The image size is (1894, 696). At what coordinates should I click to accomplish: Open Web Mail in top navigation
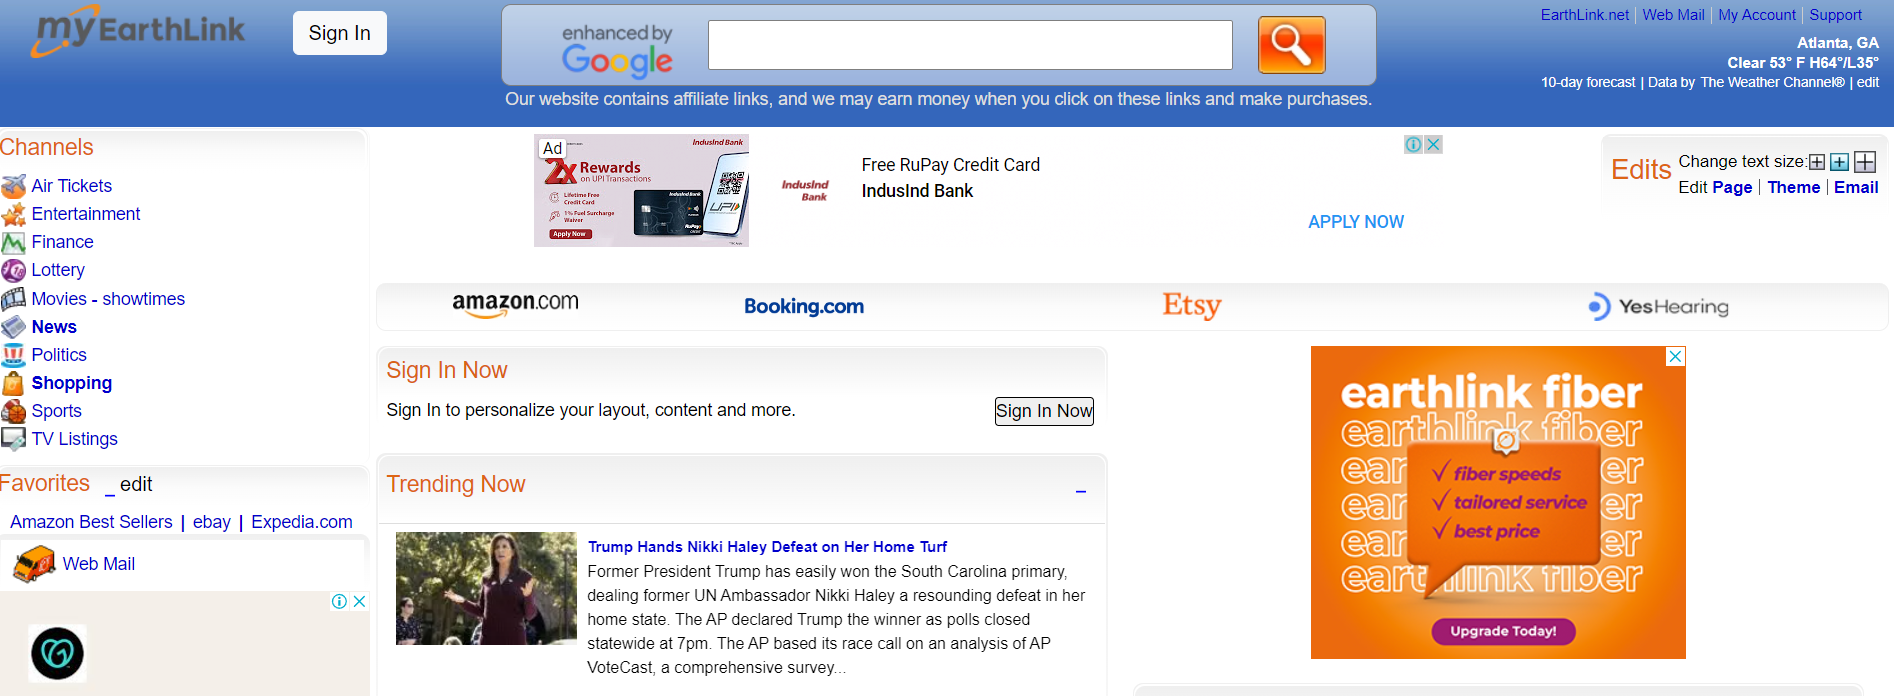click(1673, 15)
